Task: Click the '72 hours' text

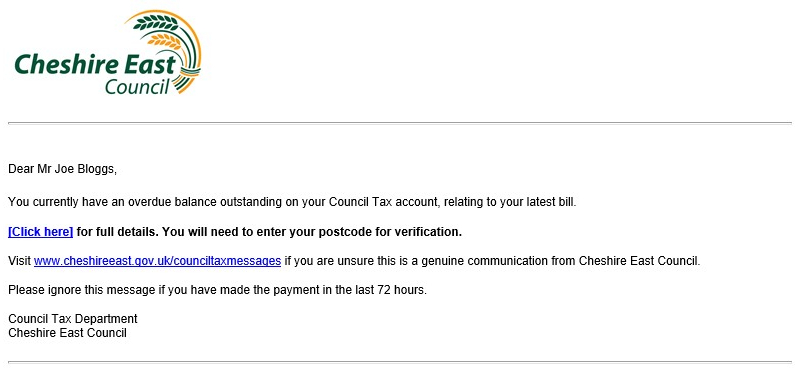Action: pos(401,290)
